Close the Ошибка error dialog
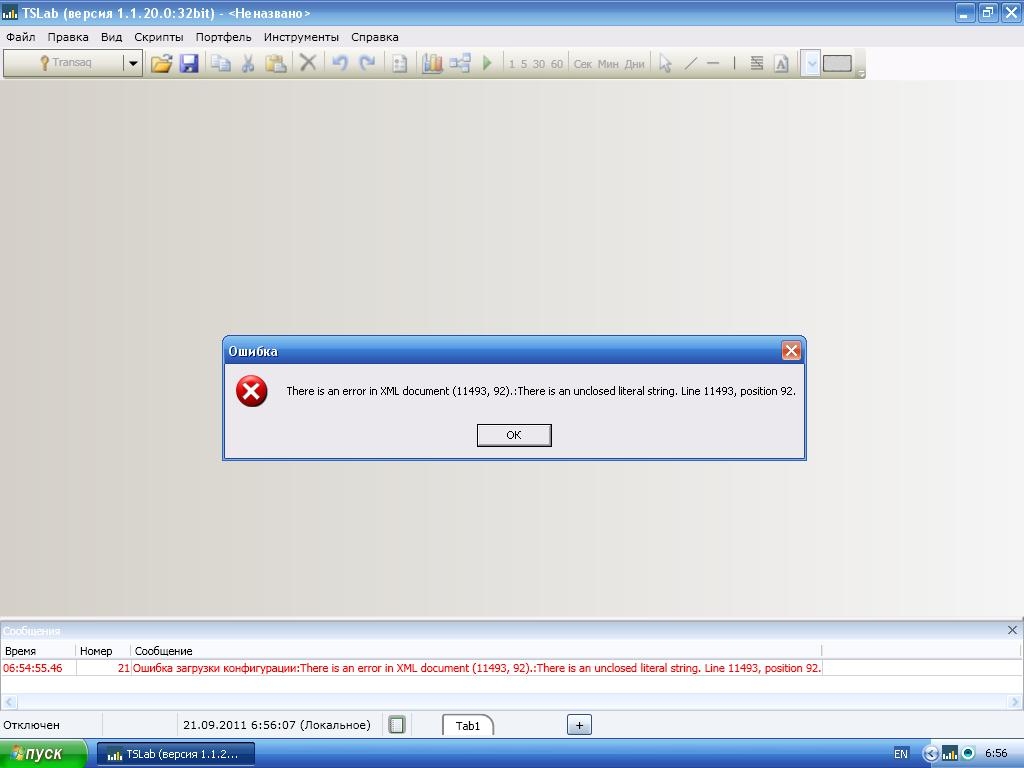This screenshot has width=1024, height=768. pyautogui.click(x=791, y=351)
